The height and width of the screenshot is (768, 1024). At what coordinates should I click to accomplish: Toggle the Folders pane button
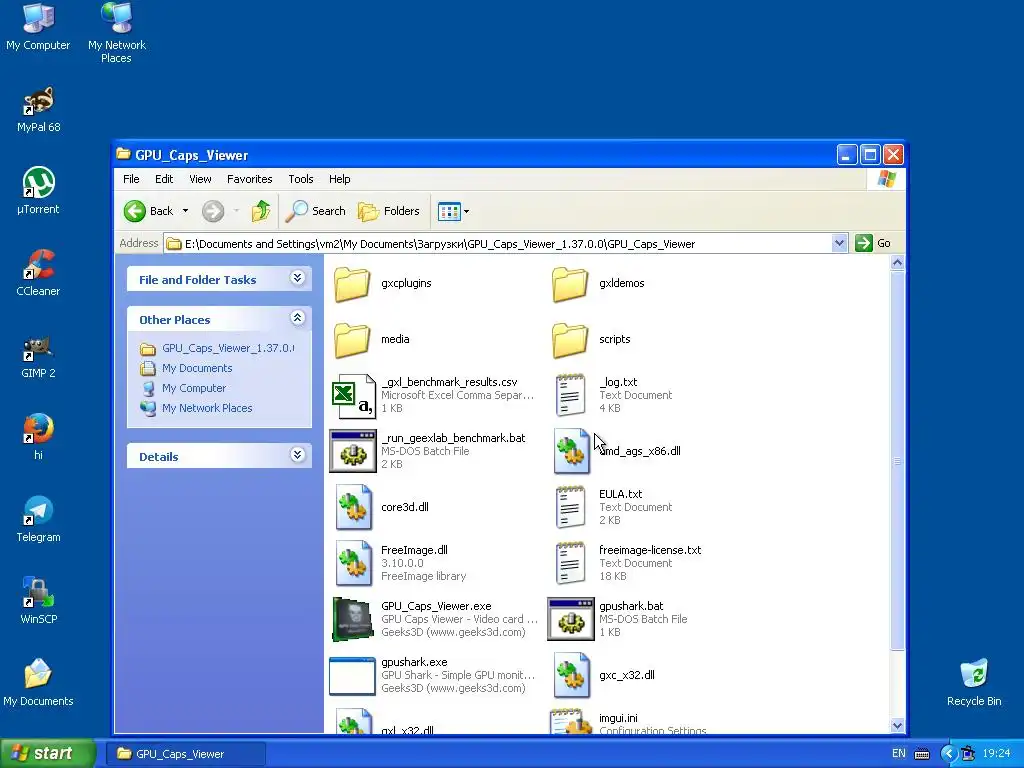[x=389, y=211]
